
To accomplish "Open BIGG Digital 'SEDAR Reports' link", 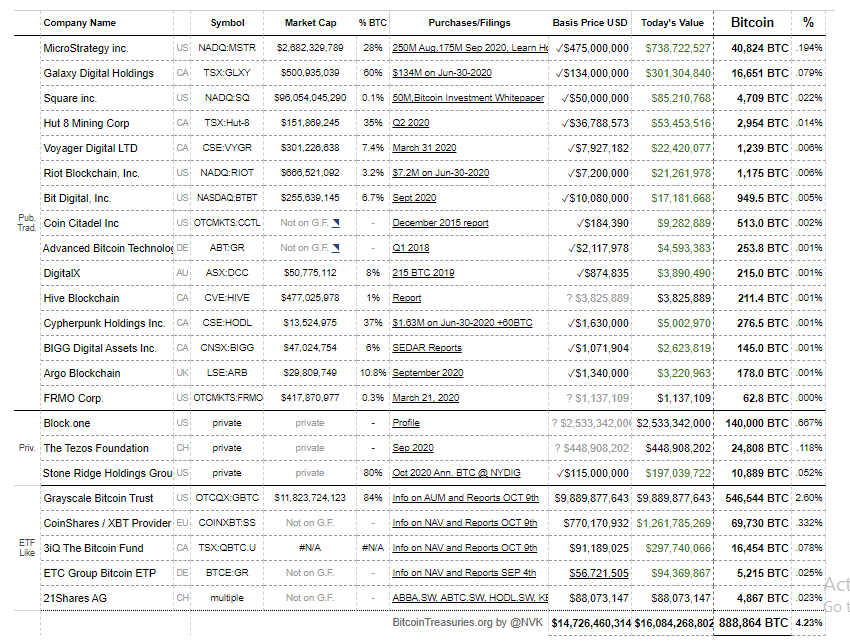I will point(427,348).
